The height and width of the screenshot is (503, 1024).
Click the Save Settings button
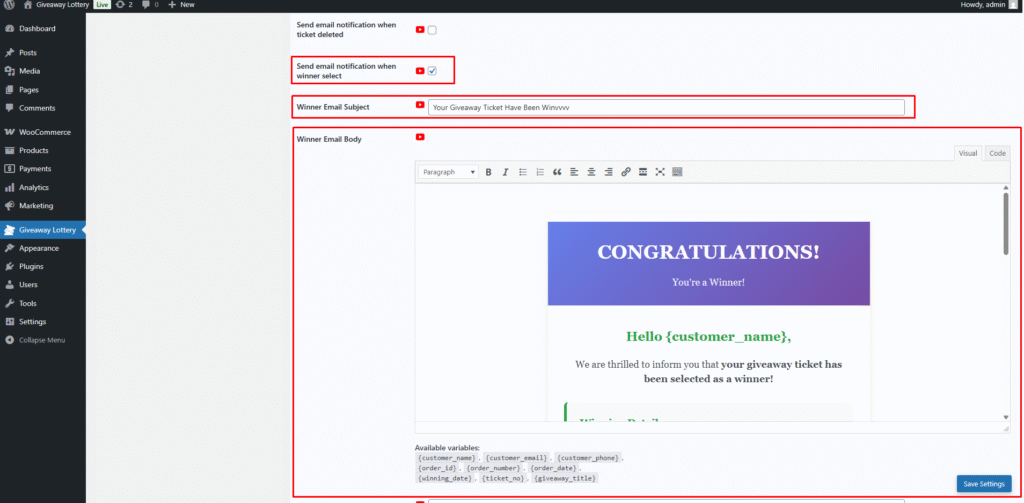(x=984, y=484)
